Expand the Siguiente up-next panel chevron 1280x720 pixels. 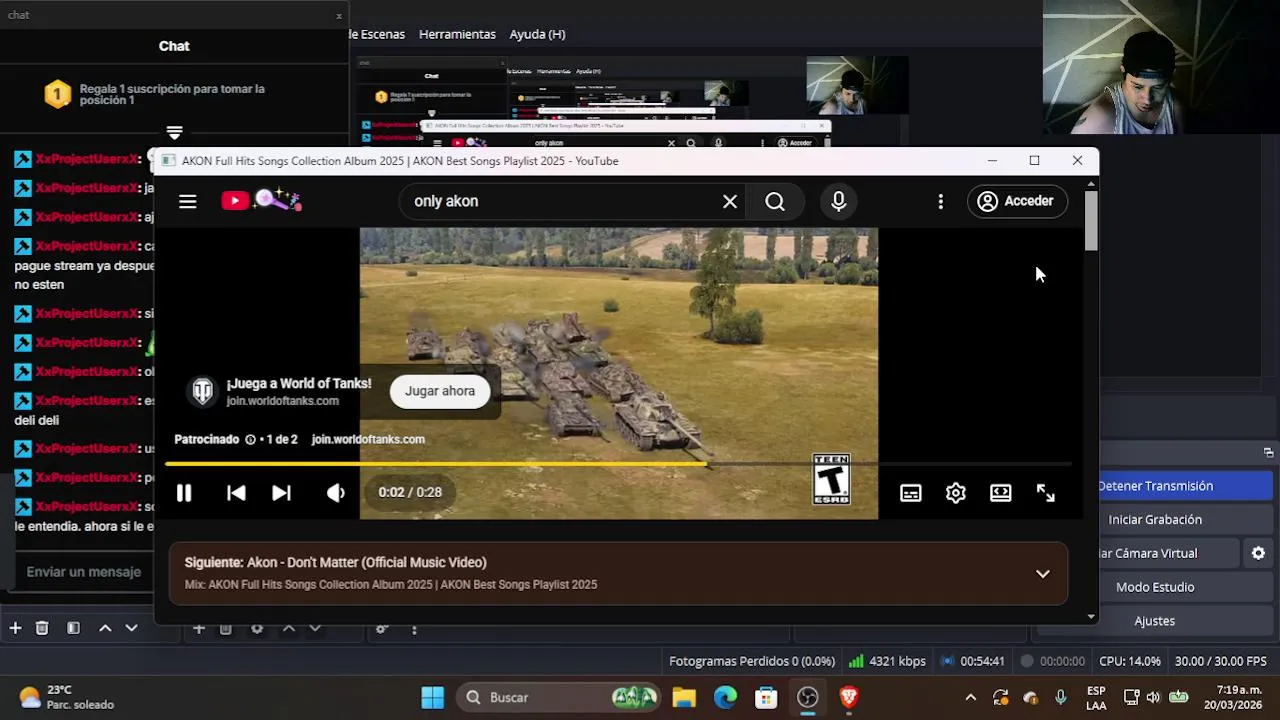pos(1042,574)
